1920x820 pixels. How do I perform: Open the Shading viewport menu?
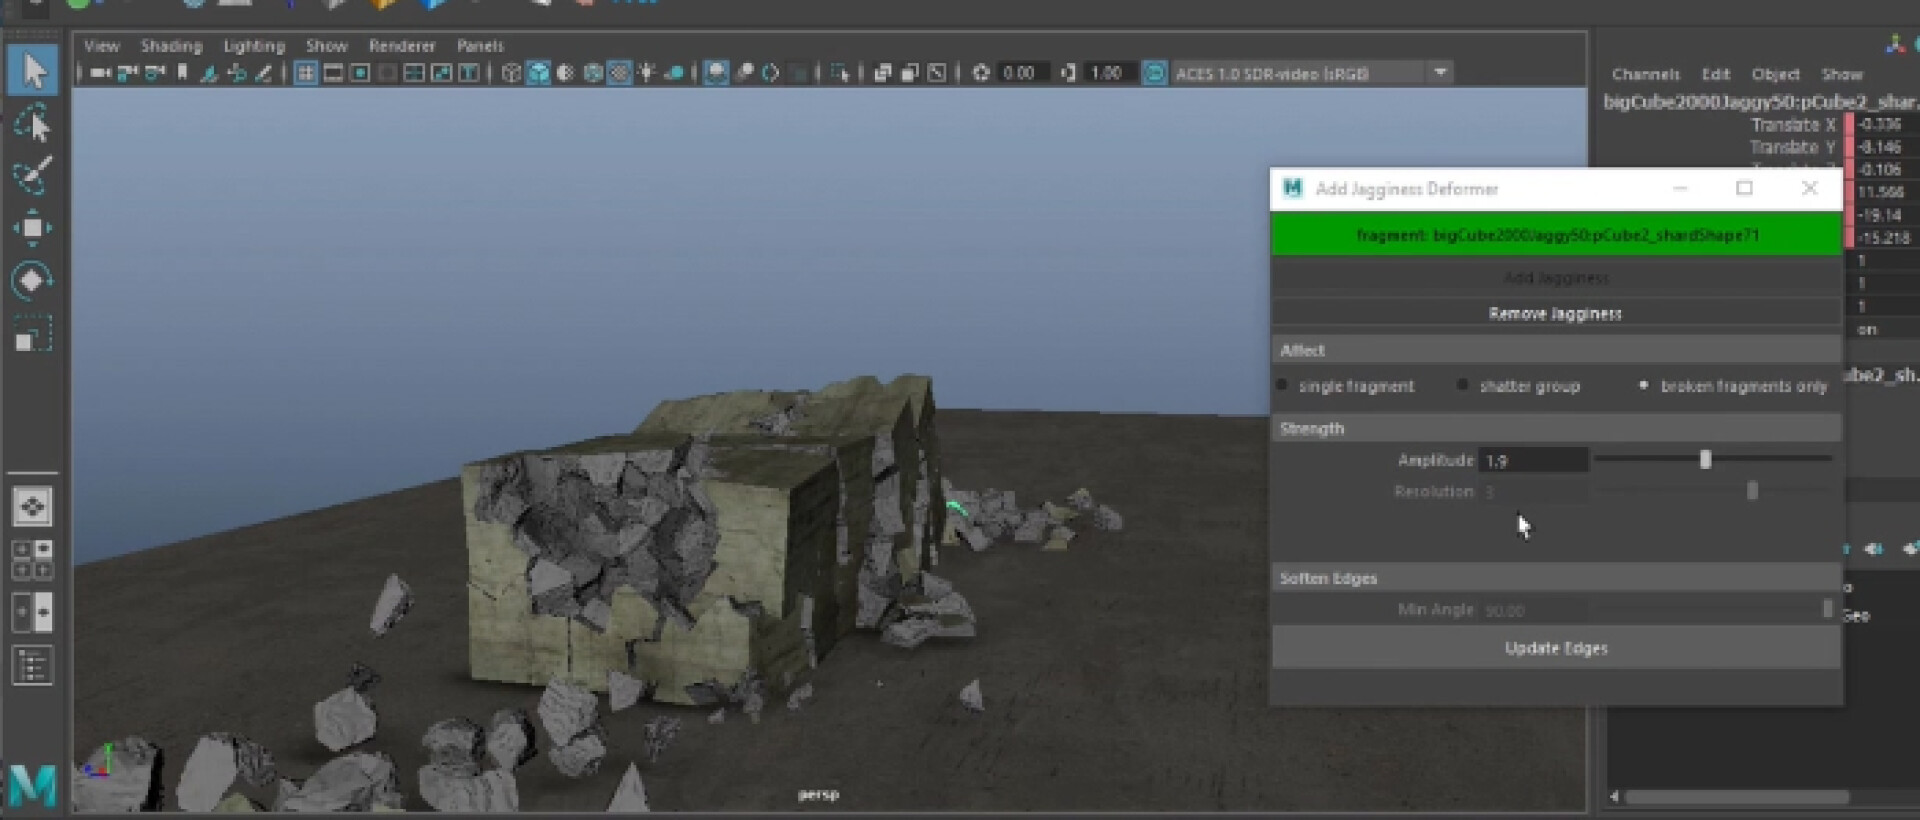171,46
